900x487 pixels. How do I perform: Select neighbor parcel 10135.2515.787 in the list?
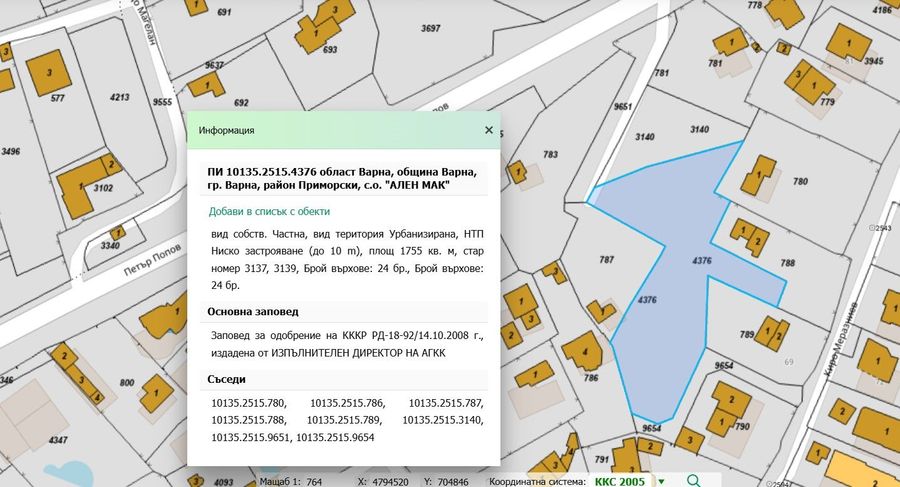point(446,403)
